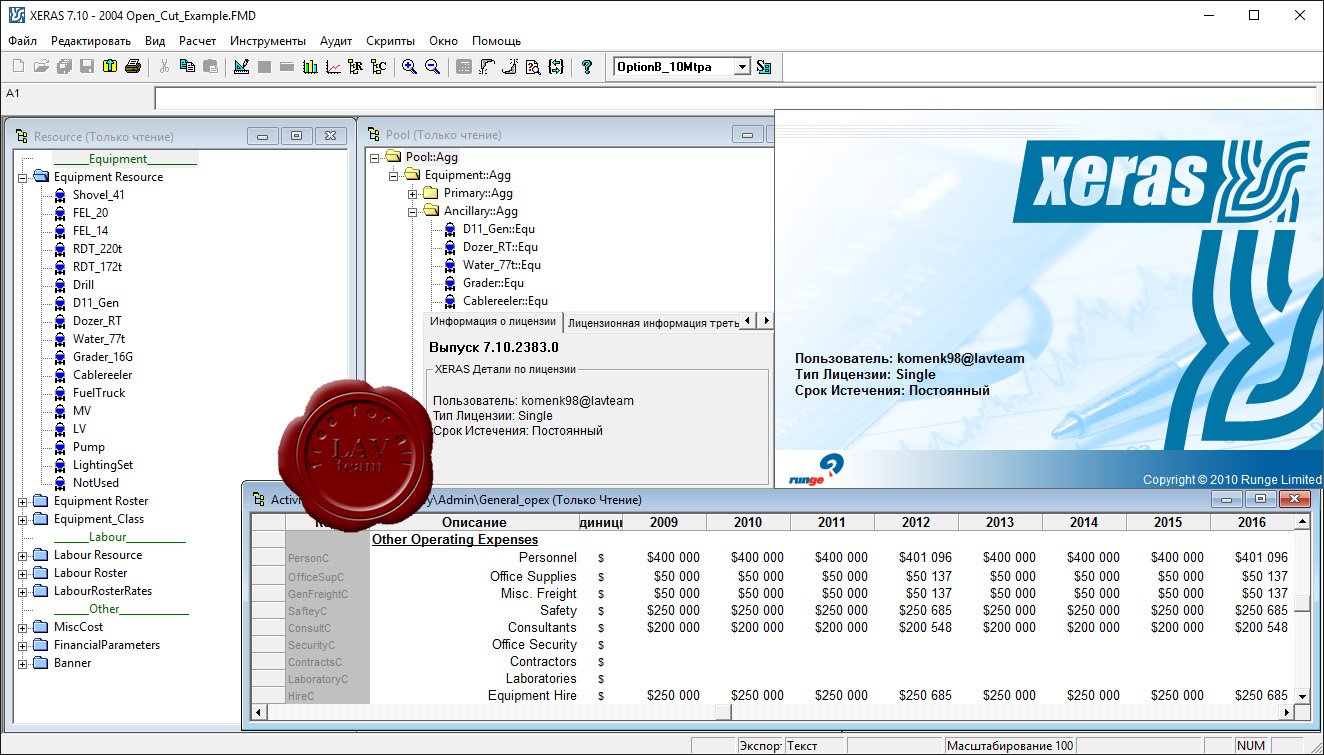
Task: Click the Copy toolbar icon
Action: 187,67
